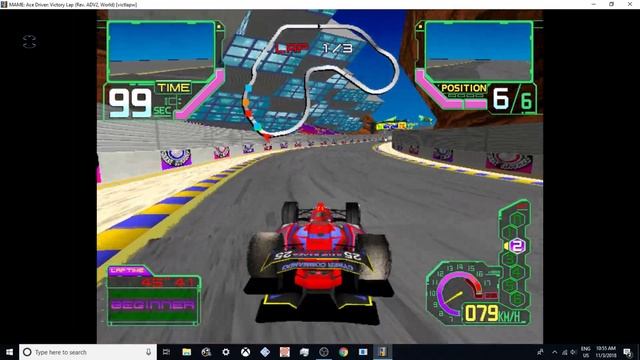Select the active MAME icon on the taskbar

click(382, 352)
